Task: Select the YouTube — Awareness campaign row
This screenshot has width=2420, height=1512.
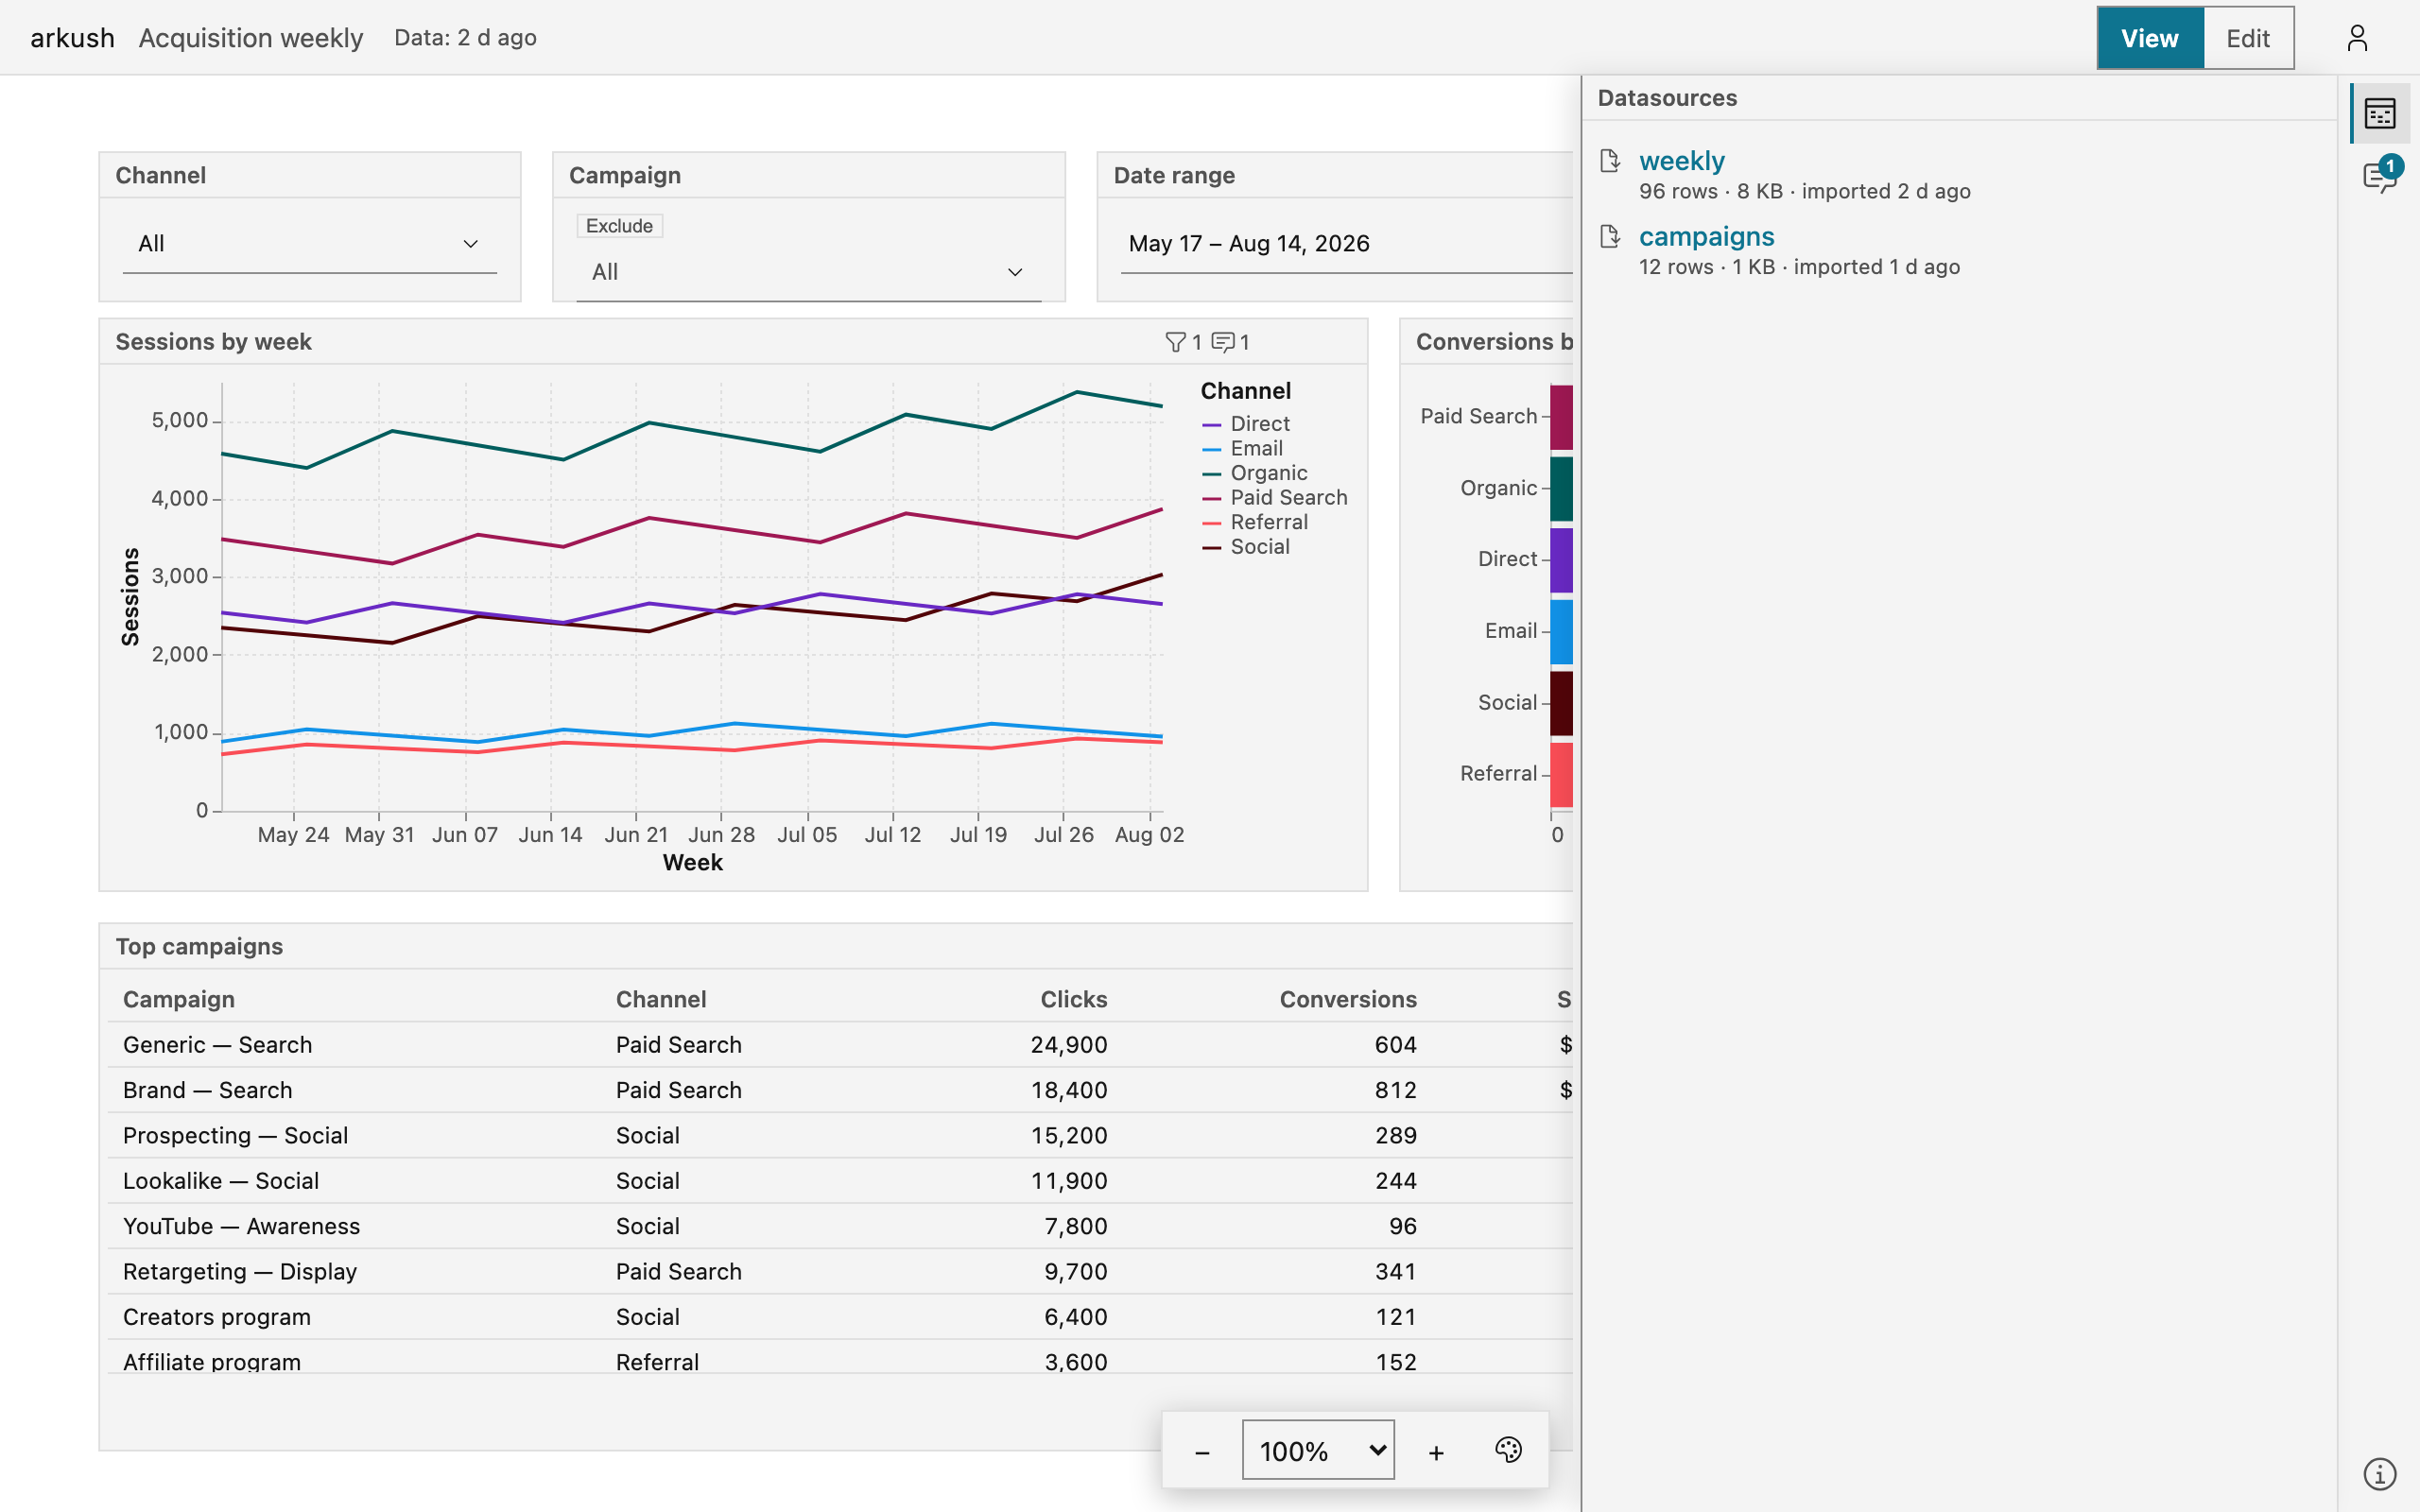Action: pyautogui.click(x=840, y=1226)
